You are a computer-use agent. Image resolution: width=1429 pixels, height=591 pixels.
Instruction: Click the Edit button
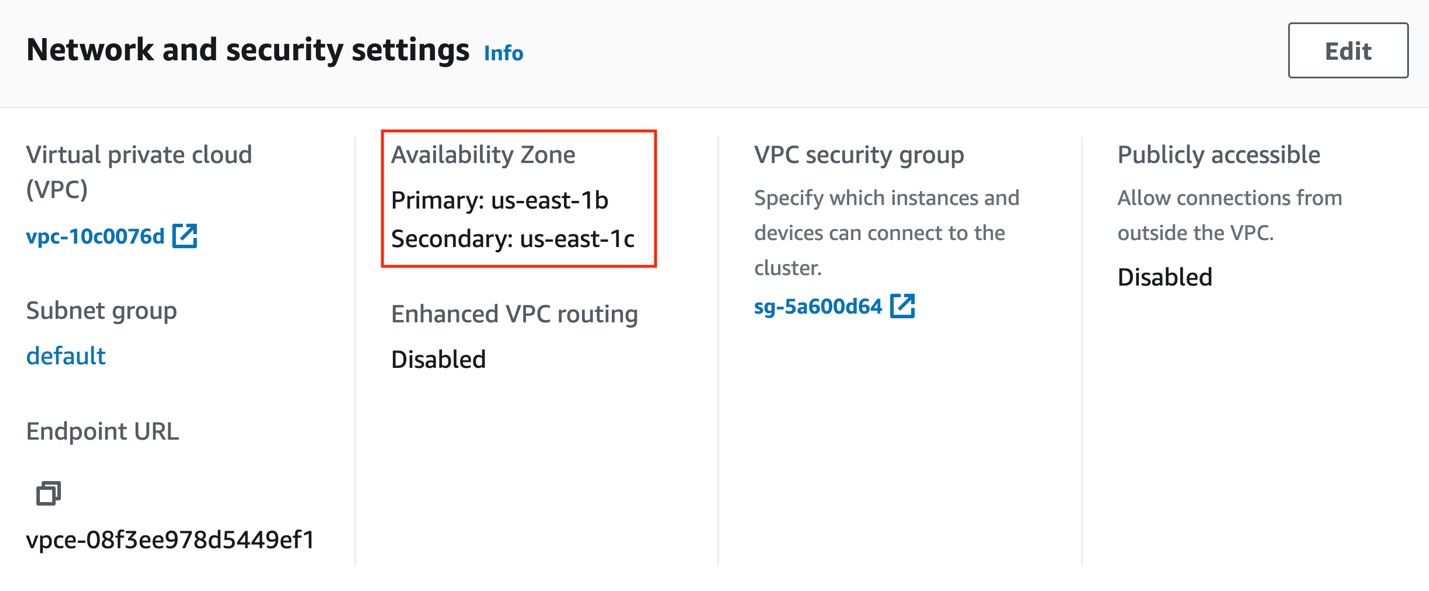click(x=1347, y=51)
